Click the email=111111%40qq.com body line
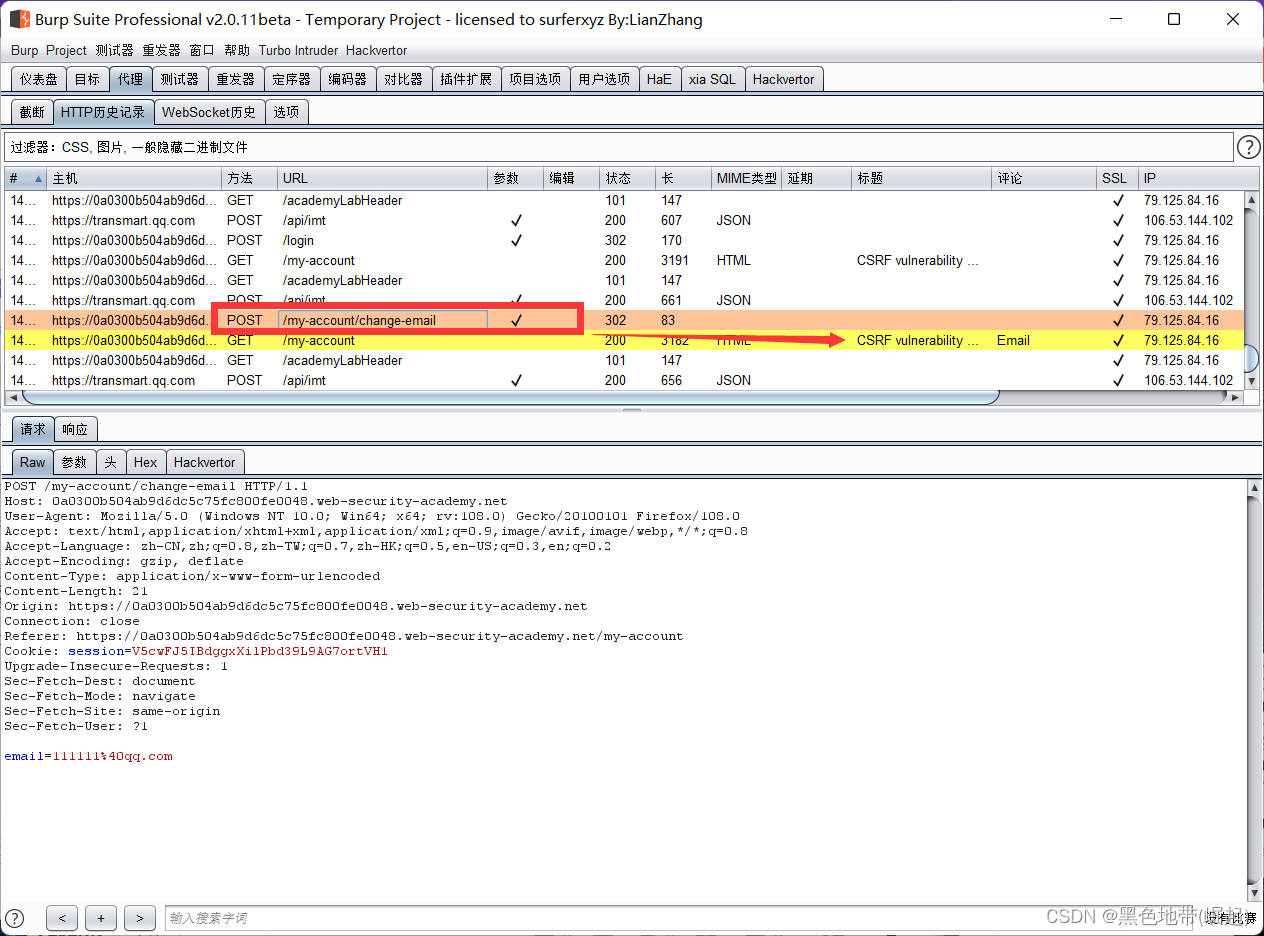The width and height of the screenshot is (1264, 936). pos(88,756)
